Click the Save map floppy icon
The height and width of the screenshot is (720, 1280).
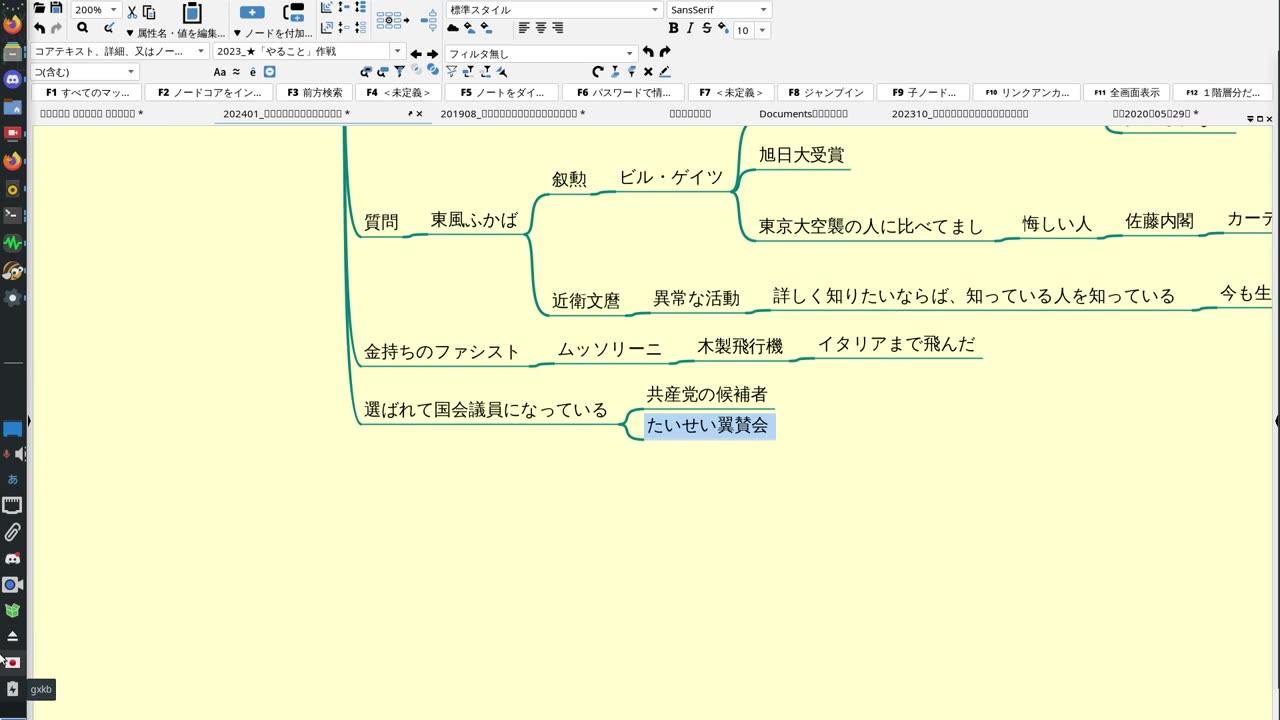point(57,8)
